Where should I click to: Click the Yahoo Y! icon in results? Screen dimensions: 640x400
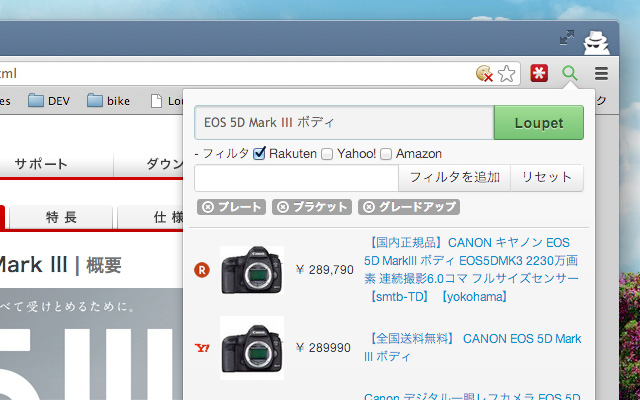click(202, 348)
